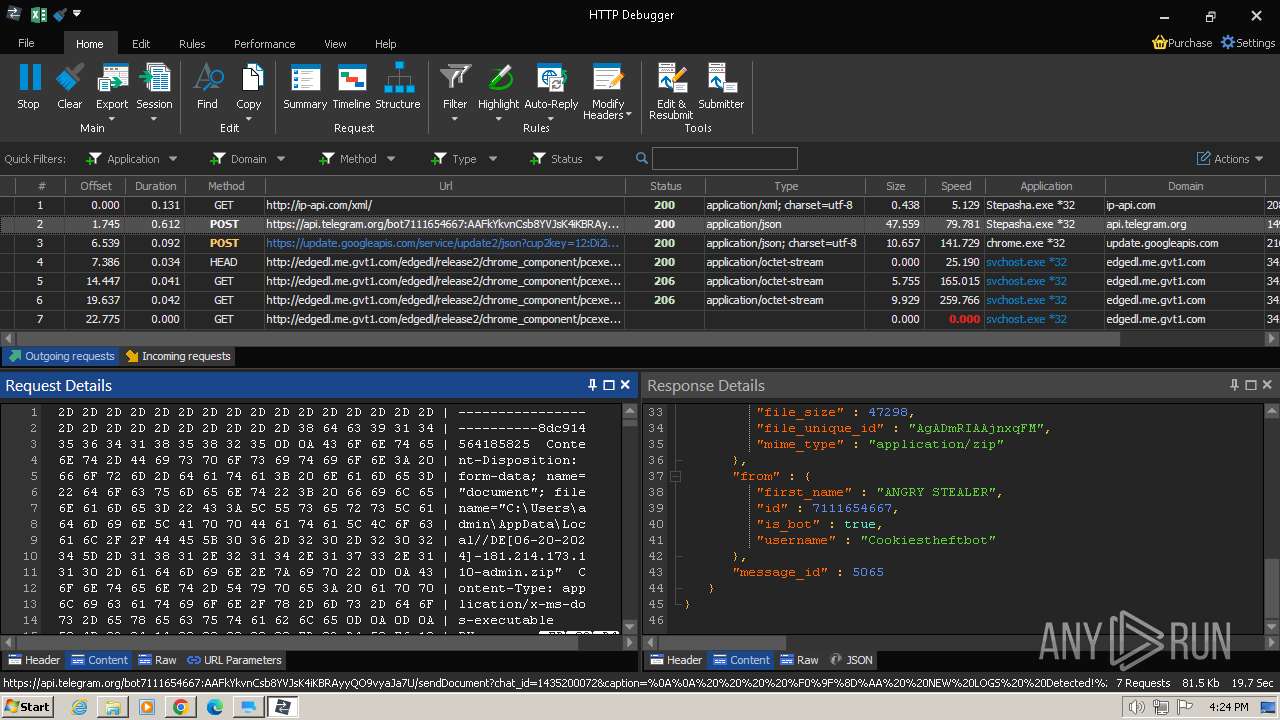Open the URL Parameters tab

(x=234, y=660)
